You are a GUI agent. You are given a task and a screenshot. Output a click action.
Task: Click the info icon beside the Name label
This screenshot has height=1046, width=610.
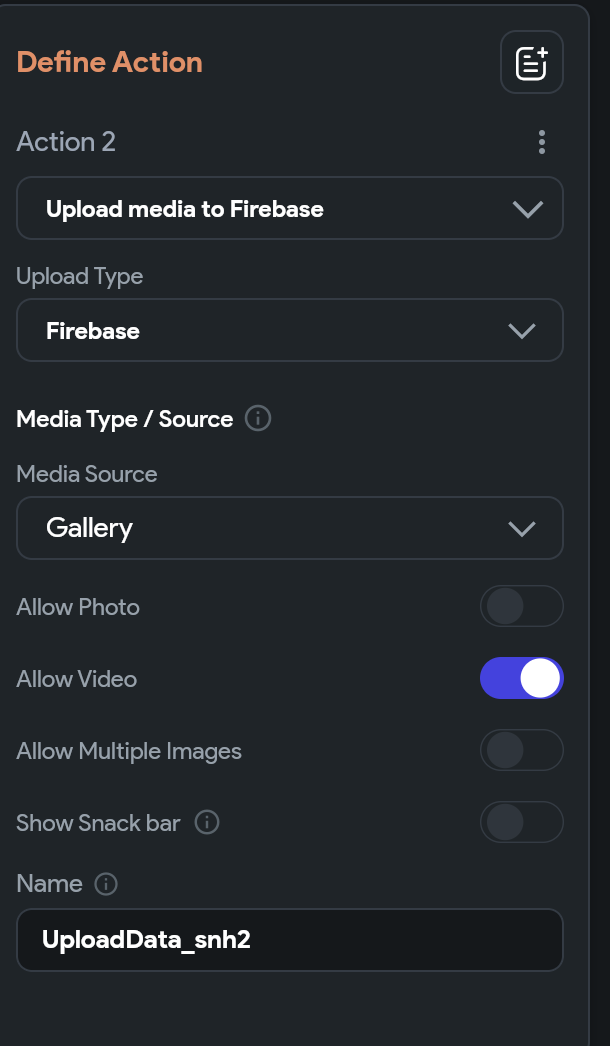click(107, 884)
